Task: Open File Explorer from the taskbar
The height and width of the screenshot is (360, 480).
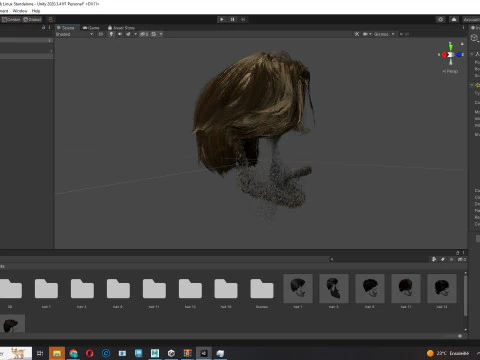Action: [x=57, y=353]
